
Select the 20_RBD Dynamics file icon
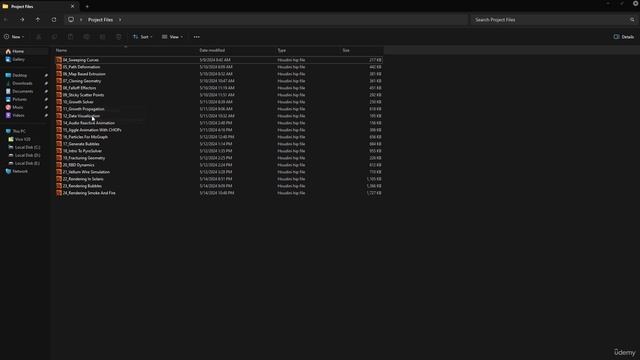[59, 165]
